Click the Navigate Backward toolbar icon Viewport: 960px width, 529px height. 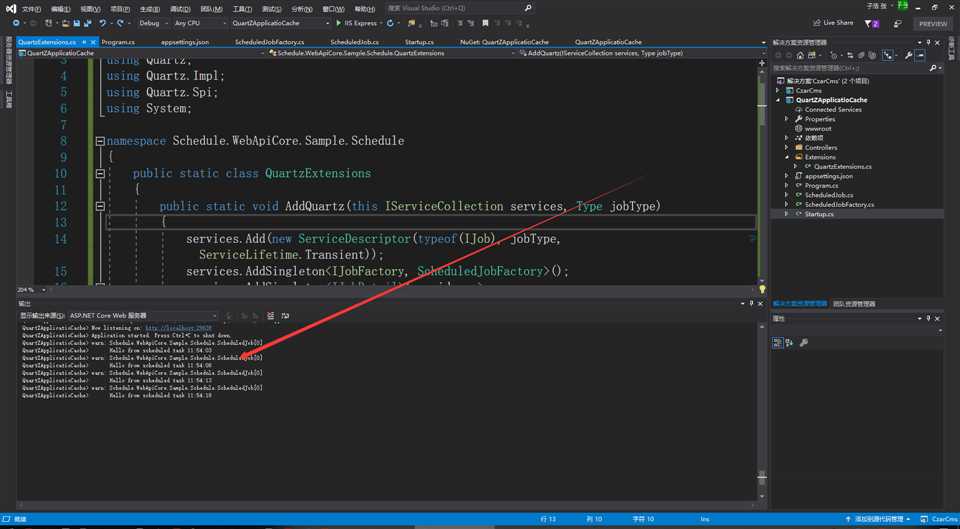point(17,23)
